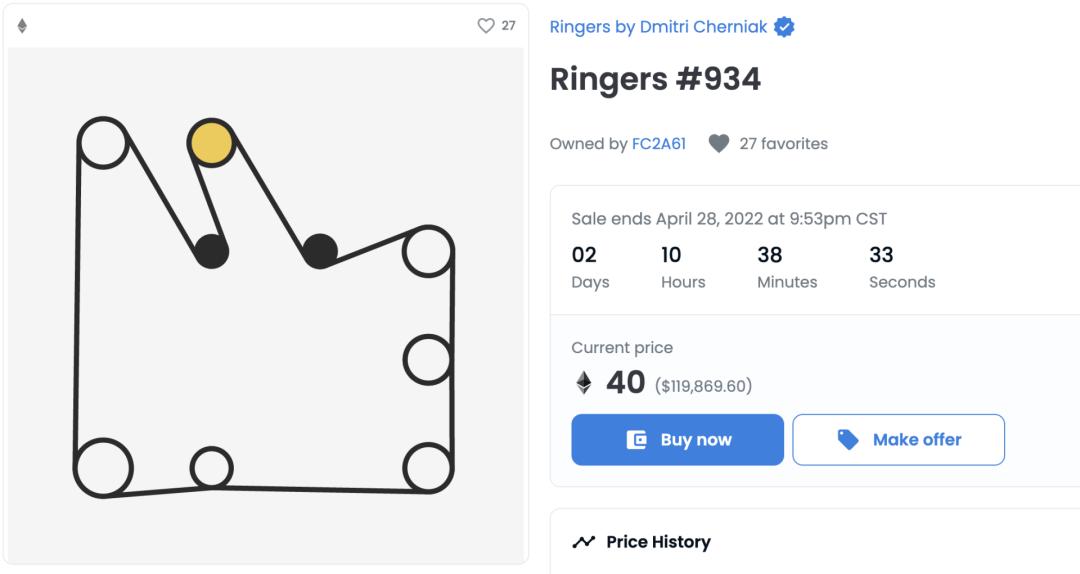
Task: Click the sale end date text
Action: 728,219
